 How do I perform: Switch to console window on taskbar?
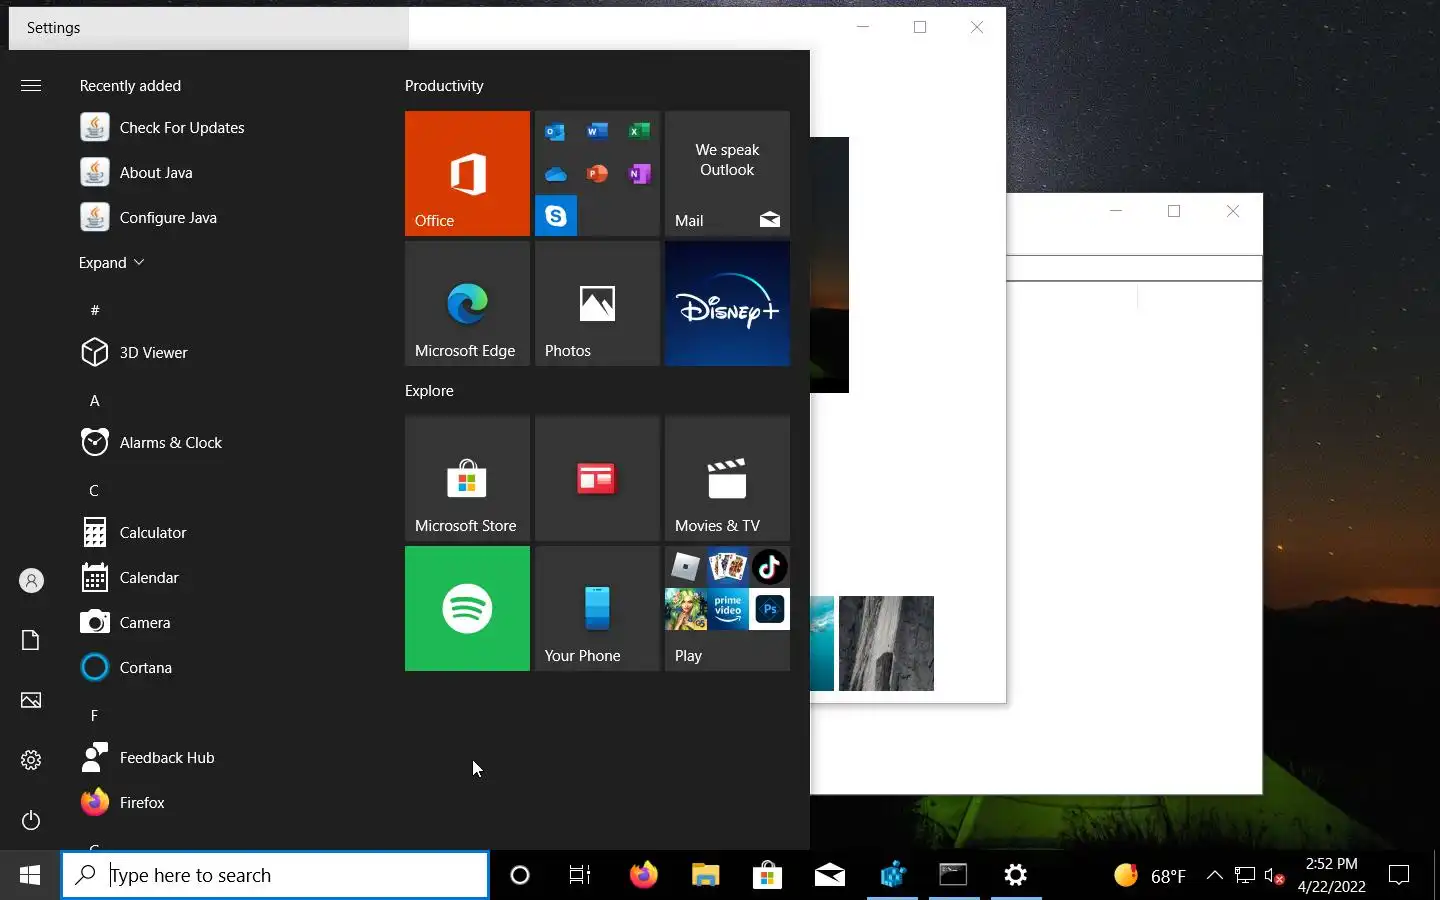pyautogui.click(x=953, y=876)
